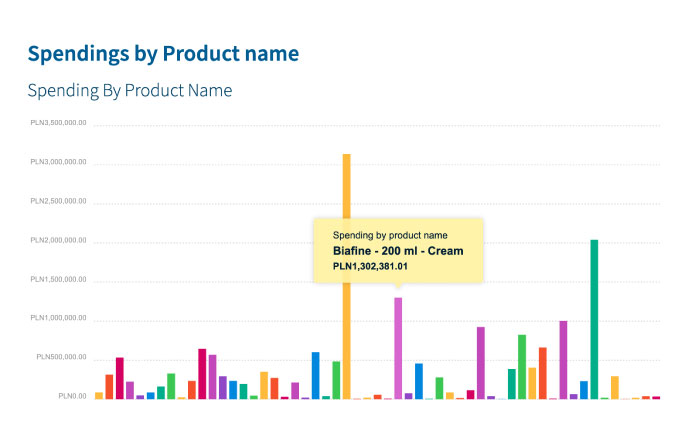This screenshot has width=690, height=440.
Task: Click the Spending By Product Name subtitle
Action: pos(130,91)
